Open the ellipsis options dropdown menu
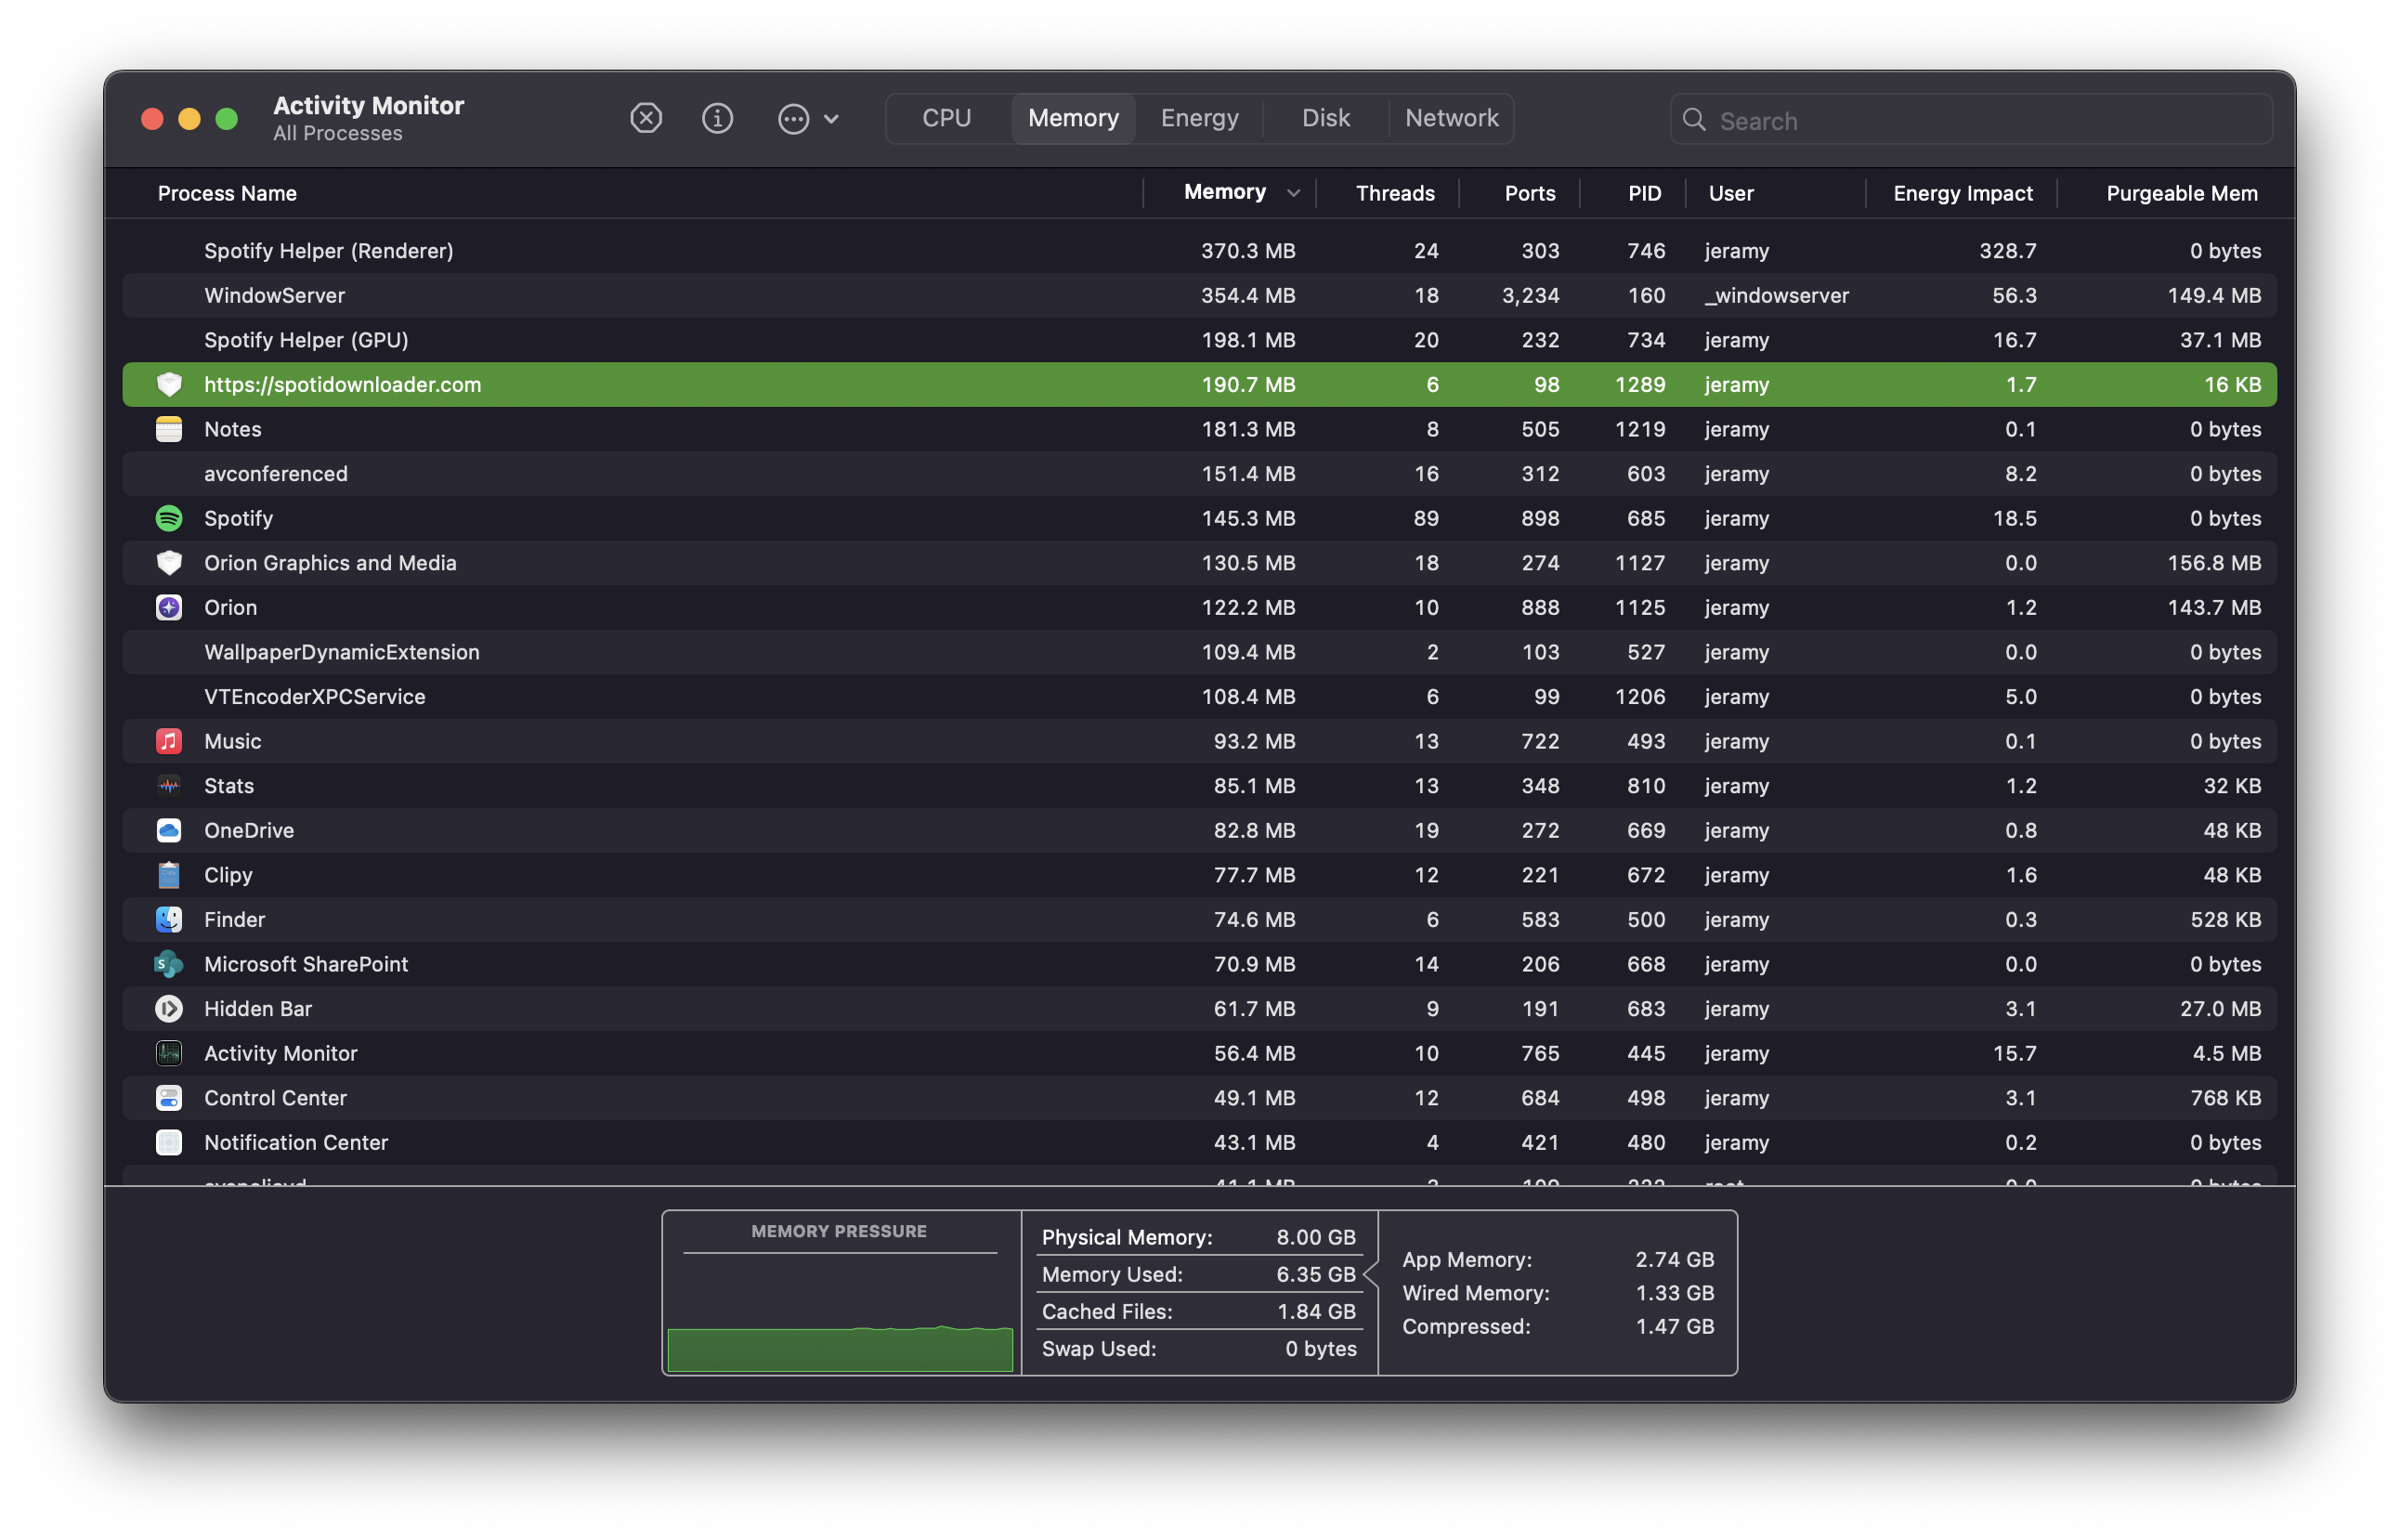This screenshot has height=1540, width=2400. 808,119
